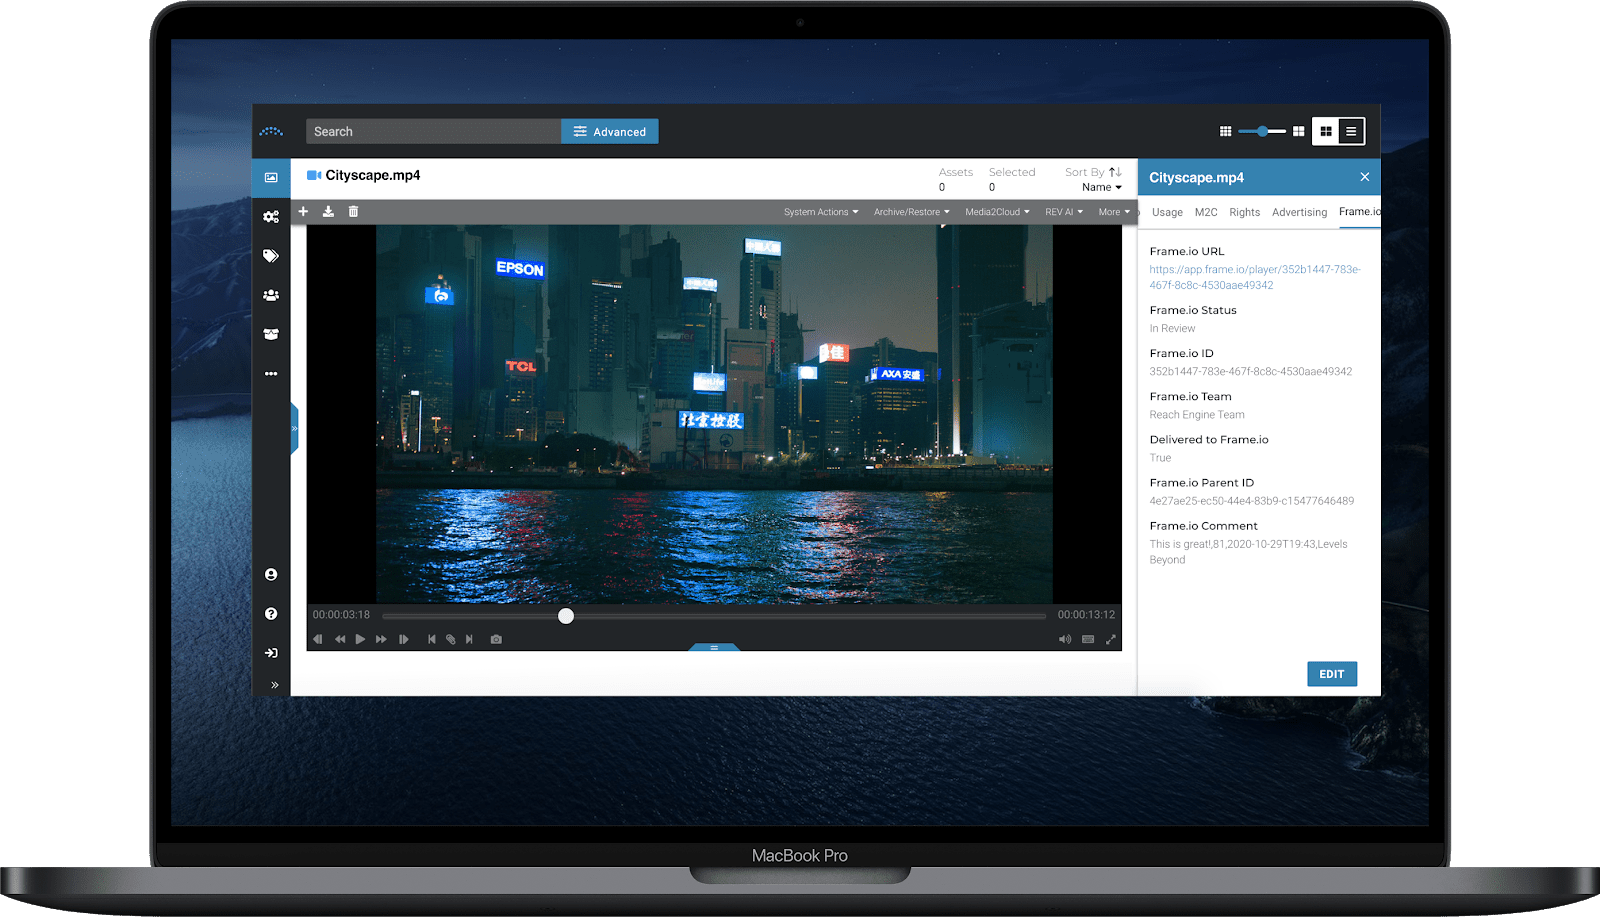Switch to grid view layout
This screenshot has width=1600, height=917.
pos(1326,131)
